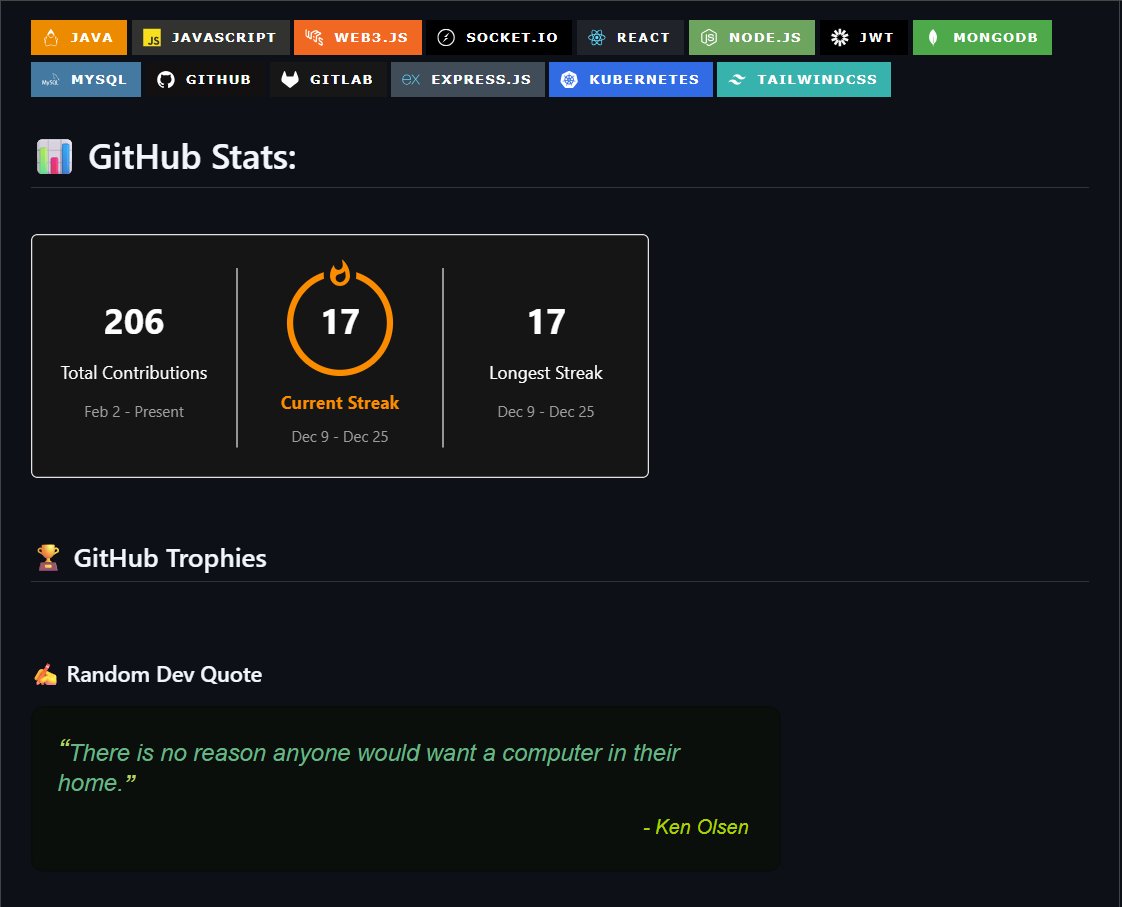Click the Longest Streak label
1122x907 pixels.
(x=546, y=373)
